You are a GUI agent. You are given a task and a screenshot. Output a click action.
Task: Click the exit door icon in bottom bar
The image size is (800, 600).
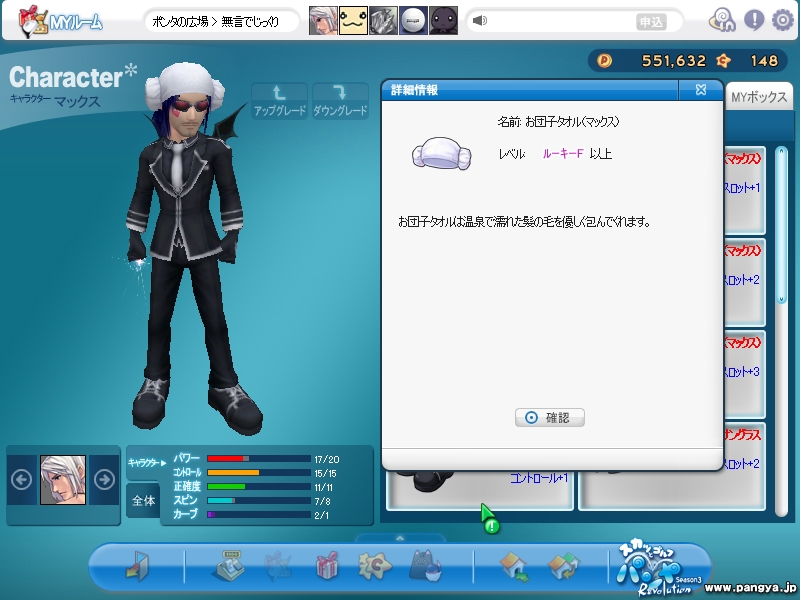click(137, 565)
